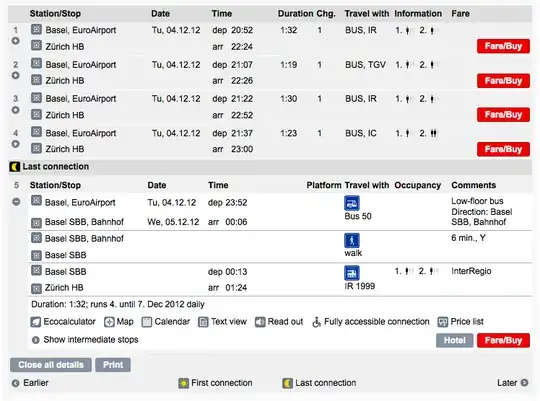Jump to First connection
The width and height of the screenshot is (540, 401).
(x=215, y=383)
